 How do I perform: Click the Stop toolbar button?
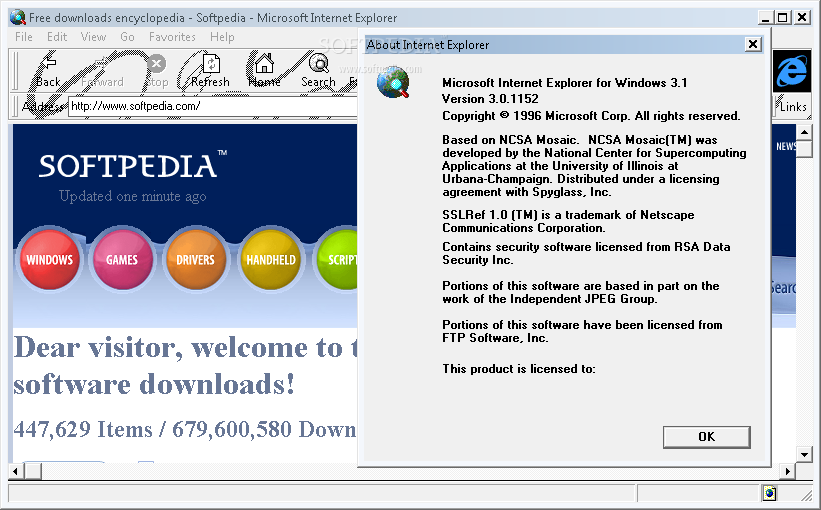coord(157,71)
